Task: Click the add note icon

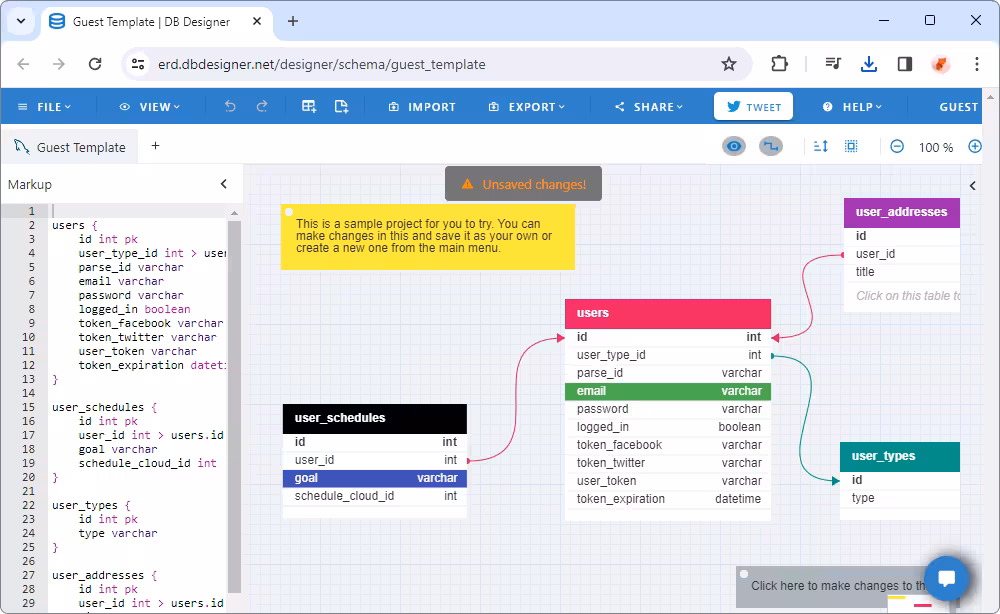Action: click(x=342, y=106)
